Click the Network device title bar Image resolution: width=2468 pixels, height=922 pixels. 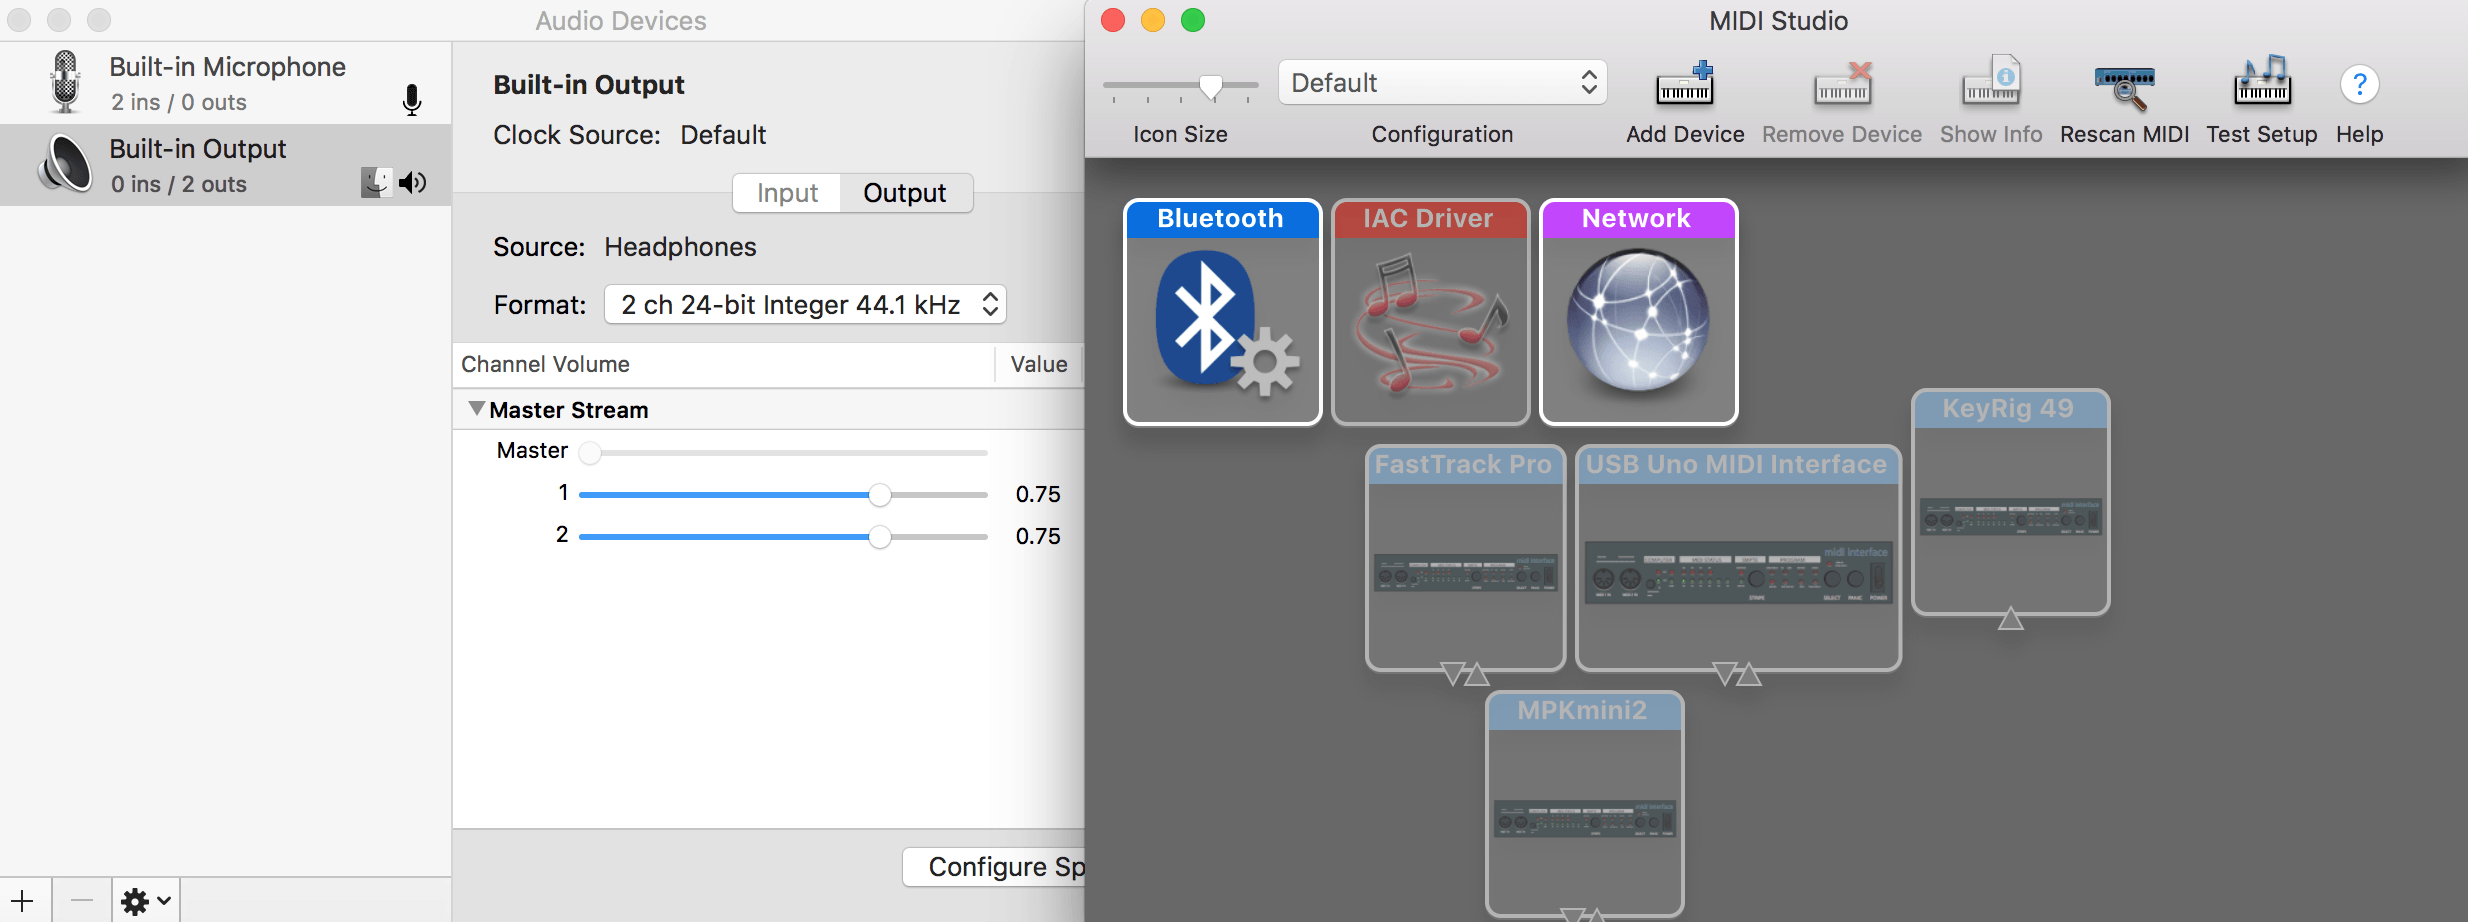coord(1638,219)
